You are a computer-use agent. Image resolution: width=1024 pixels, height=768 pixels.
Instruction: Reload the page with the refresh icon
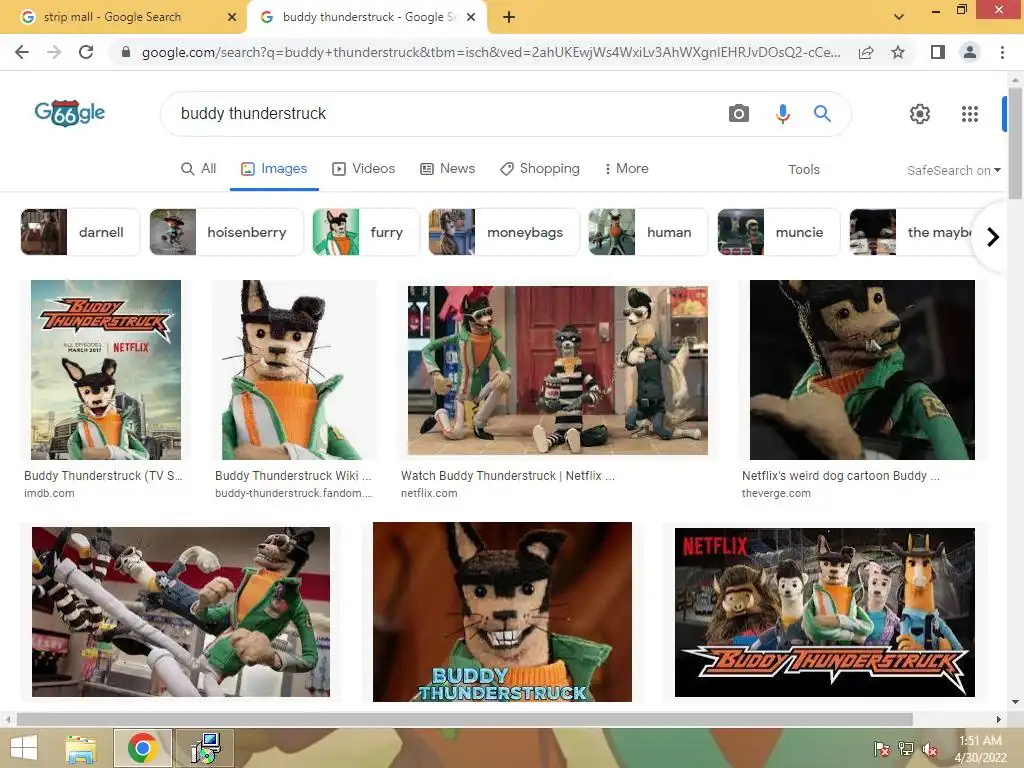click(86, 52)
